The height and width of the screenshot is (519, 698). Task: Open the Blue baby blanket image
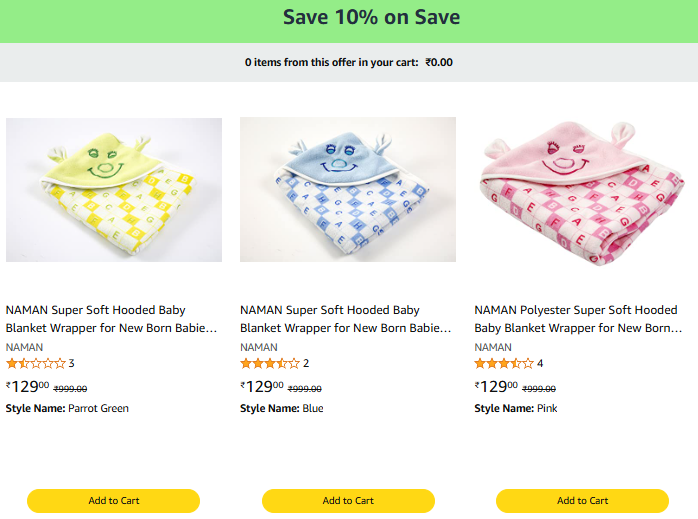[348, 190]
